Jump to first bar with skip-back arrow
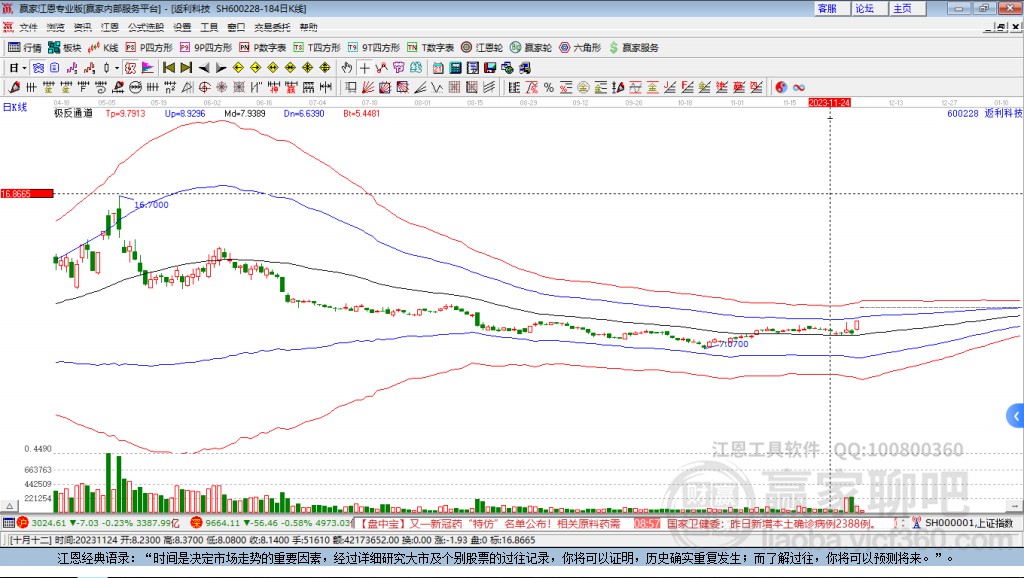1024x578 pixels. tap(169, 68)
